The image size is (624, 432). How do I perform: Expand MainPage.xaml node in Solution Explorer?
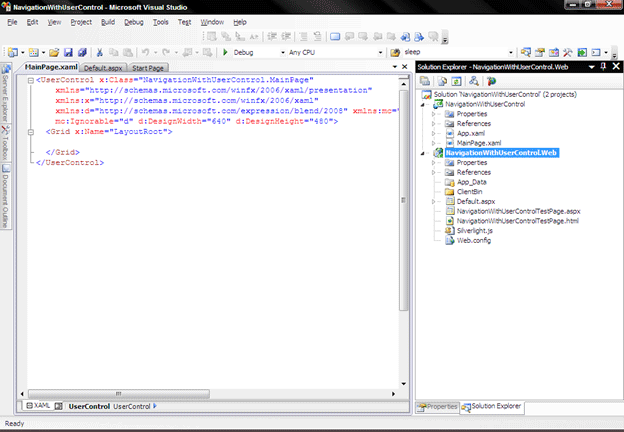coord(434,143)
